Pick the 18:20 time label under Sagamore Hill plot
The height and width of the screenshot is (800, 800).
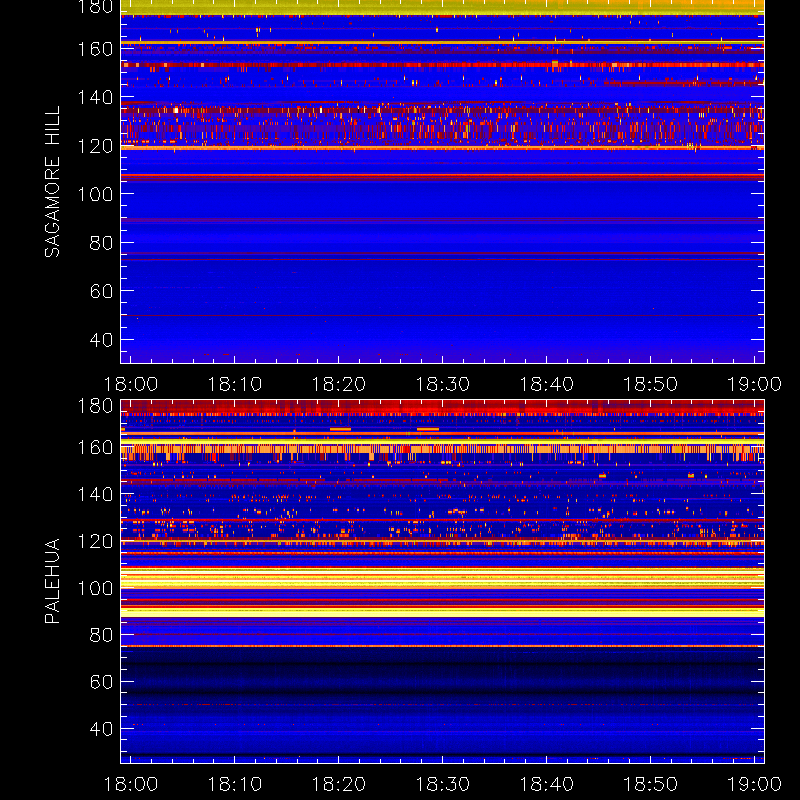tap(339, 384)
